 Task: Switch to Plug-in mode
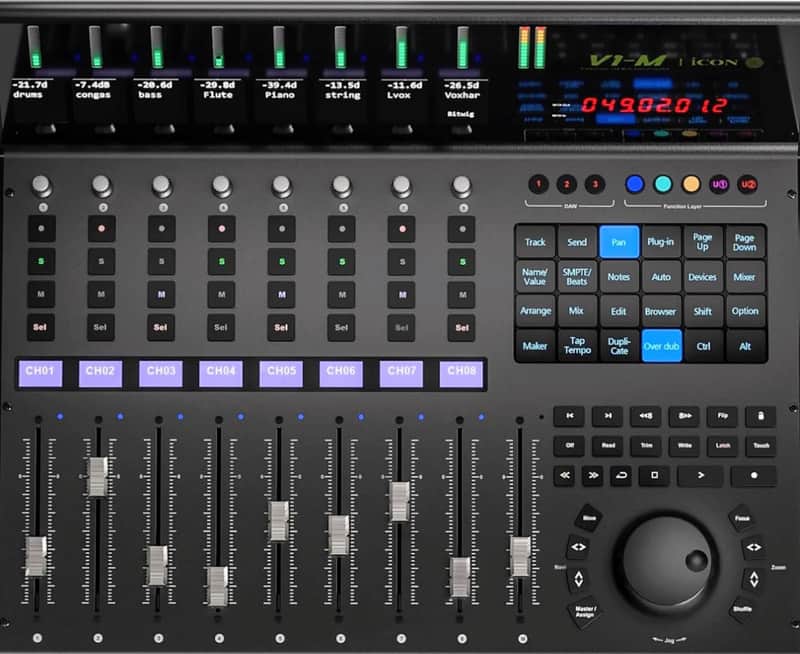pyautogui.click(x=661, y=242)
